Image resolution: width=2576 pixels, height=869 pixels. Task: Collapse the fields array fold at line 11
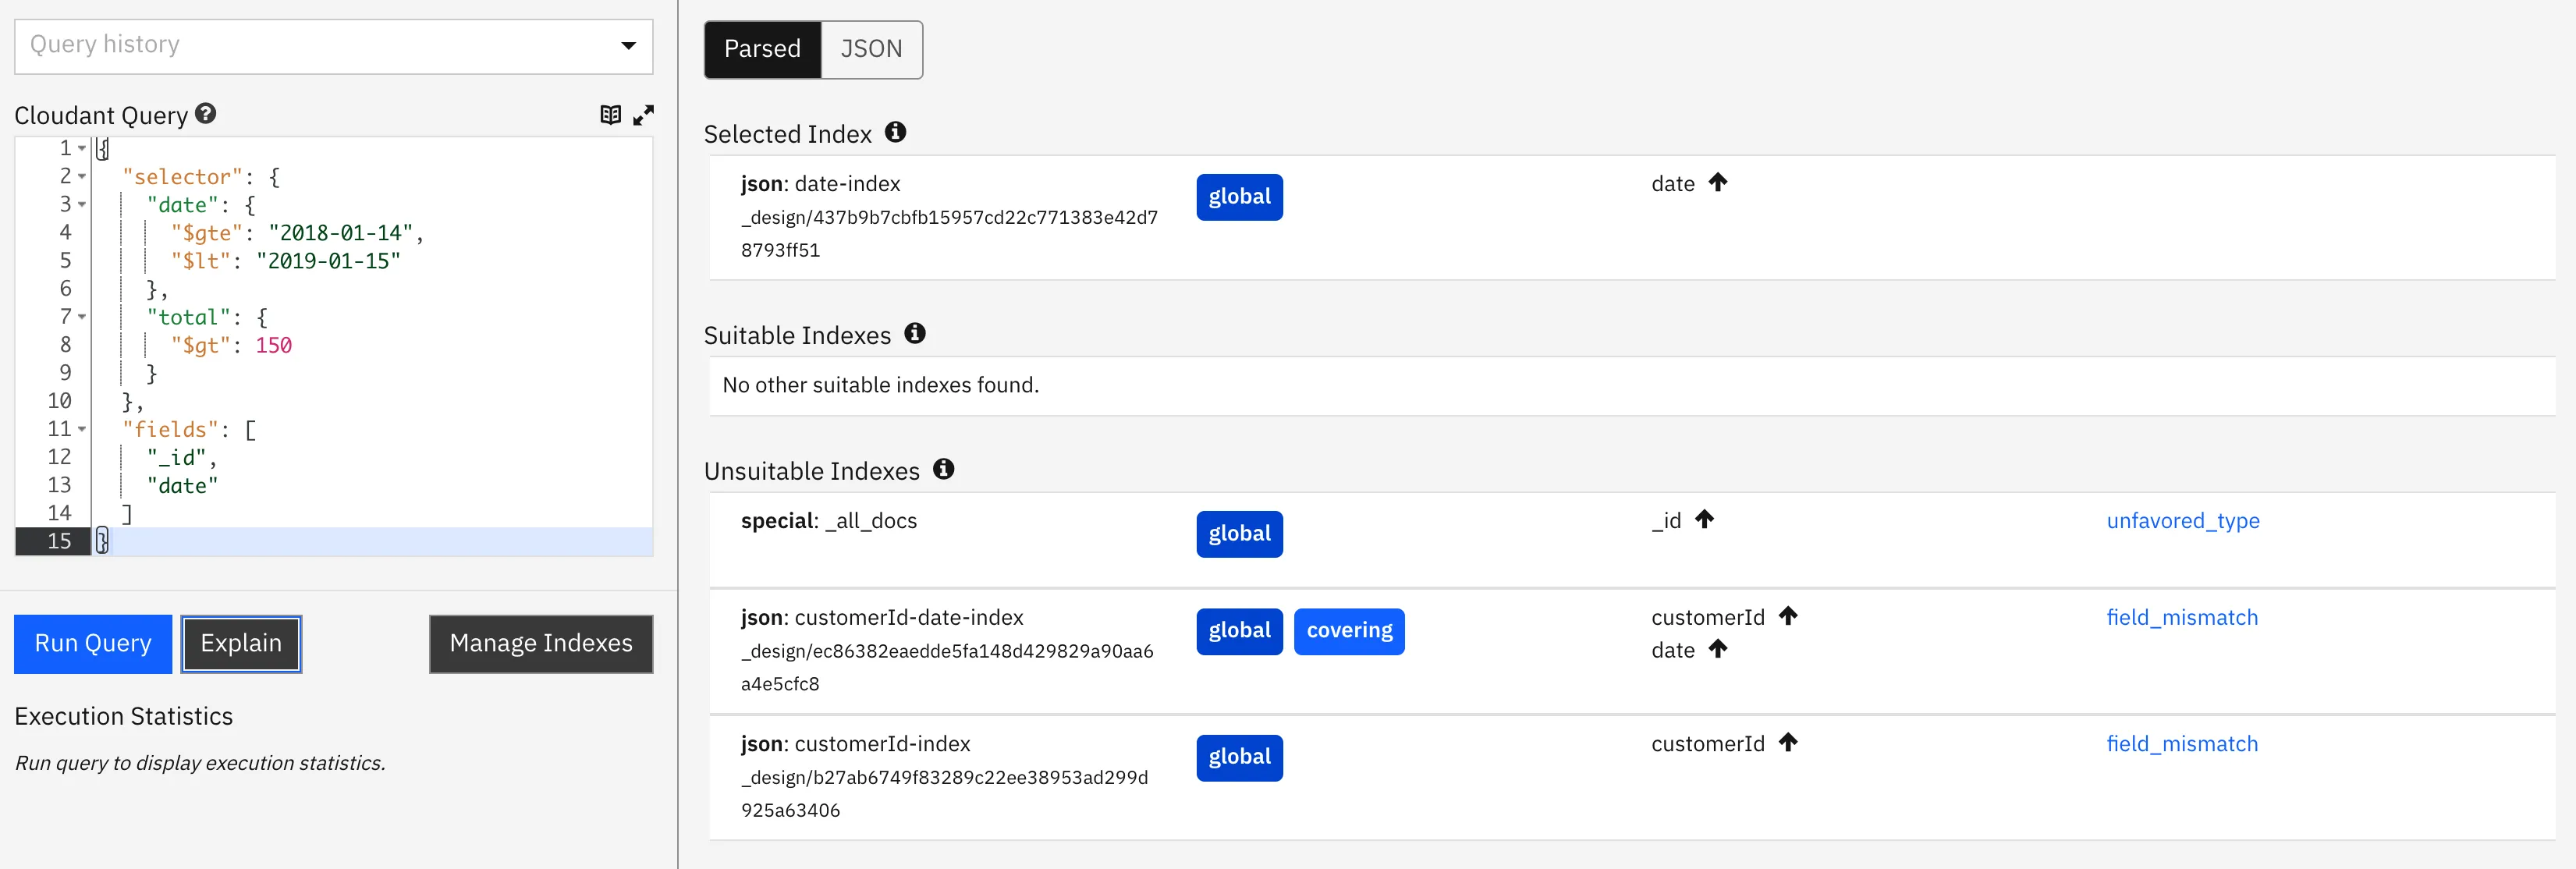point(82,429)
